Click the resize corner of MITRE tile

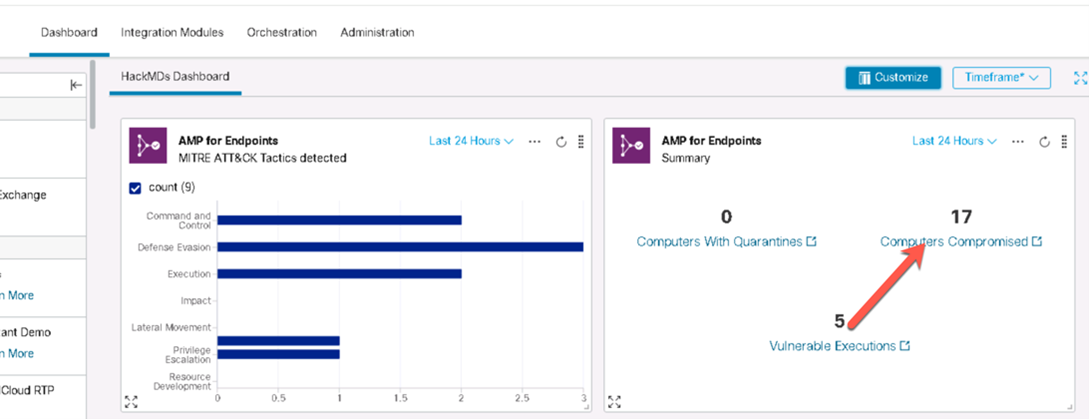(587, 408)
